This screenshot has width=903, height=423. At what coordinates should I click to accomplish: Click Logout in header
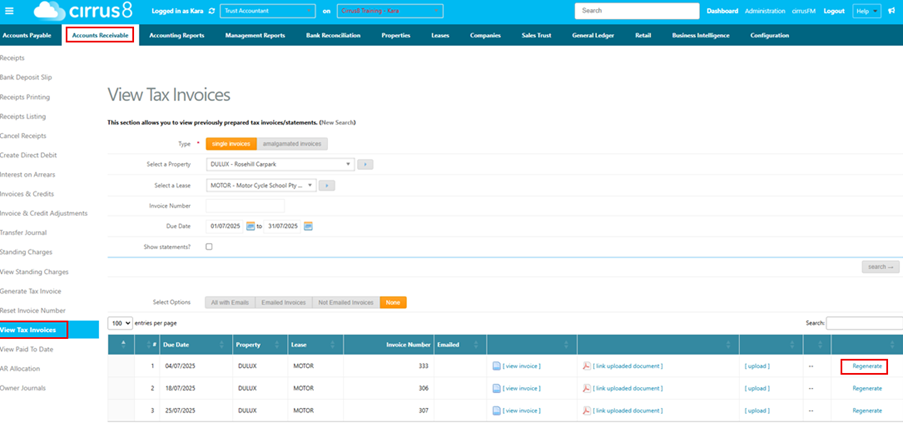pyautogui.click(x=834, y=11)
